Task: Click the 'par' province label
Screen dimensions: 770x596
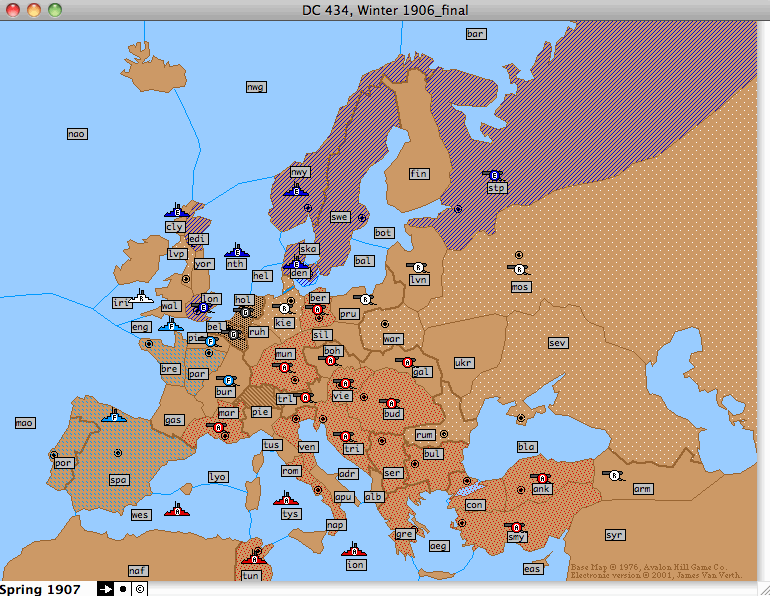Action: coord(198,374)
